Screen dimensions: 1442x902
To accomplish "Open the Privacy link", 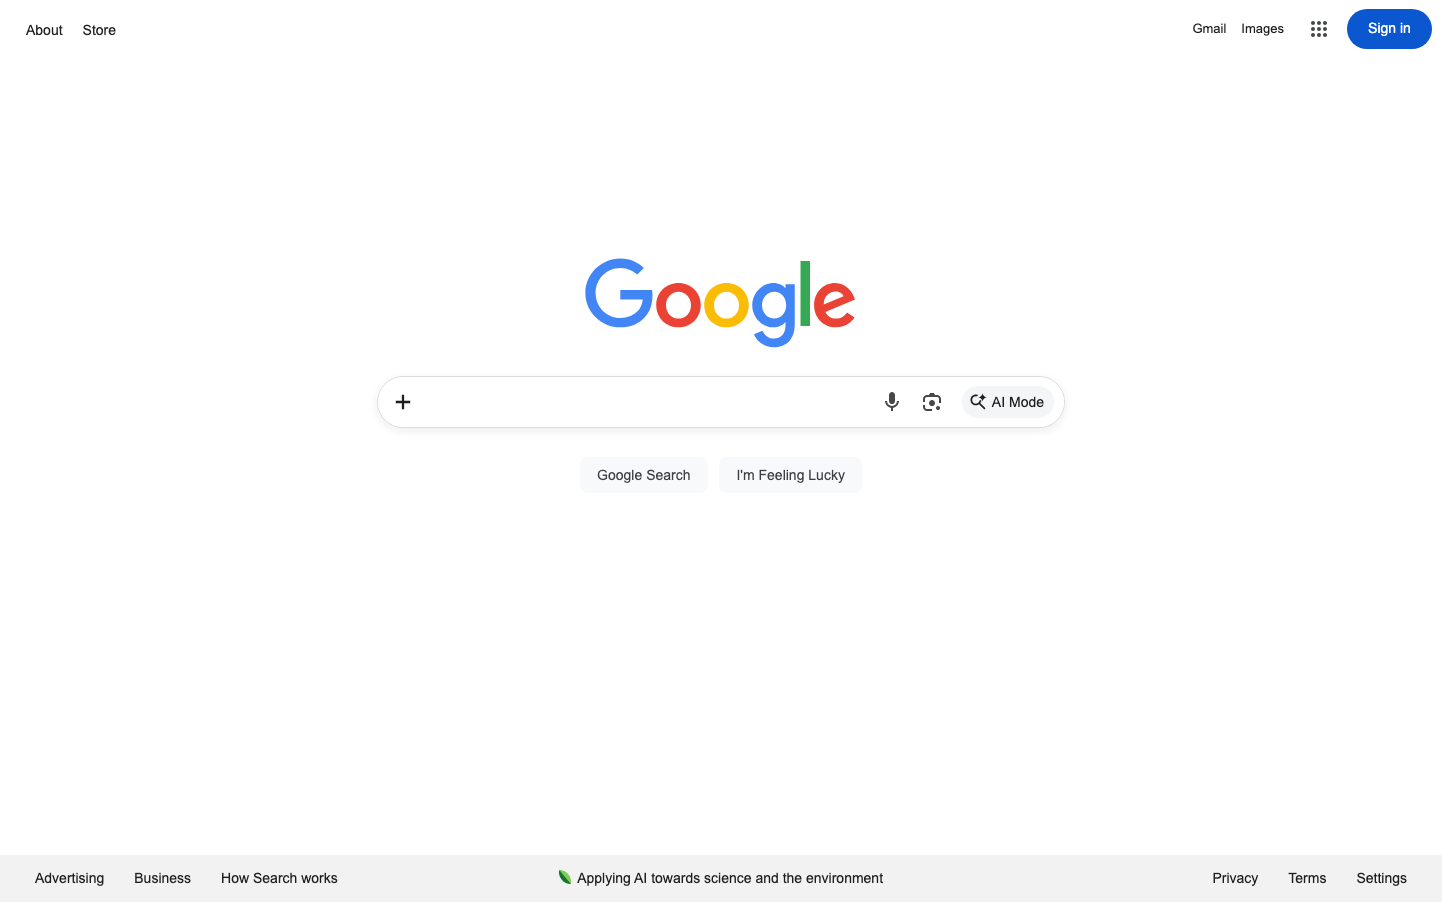I will click(1235, 878).
